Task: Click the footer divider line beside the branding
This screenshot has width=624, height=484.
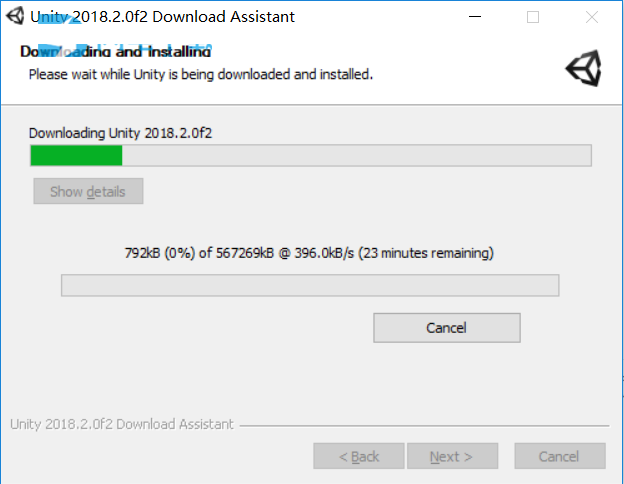Action: 424,426
